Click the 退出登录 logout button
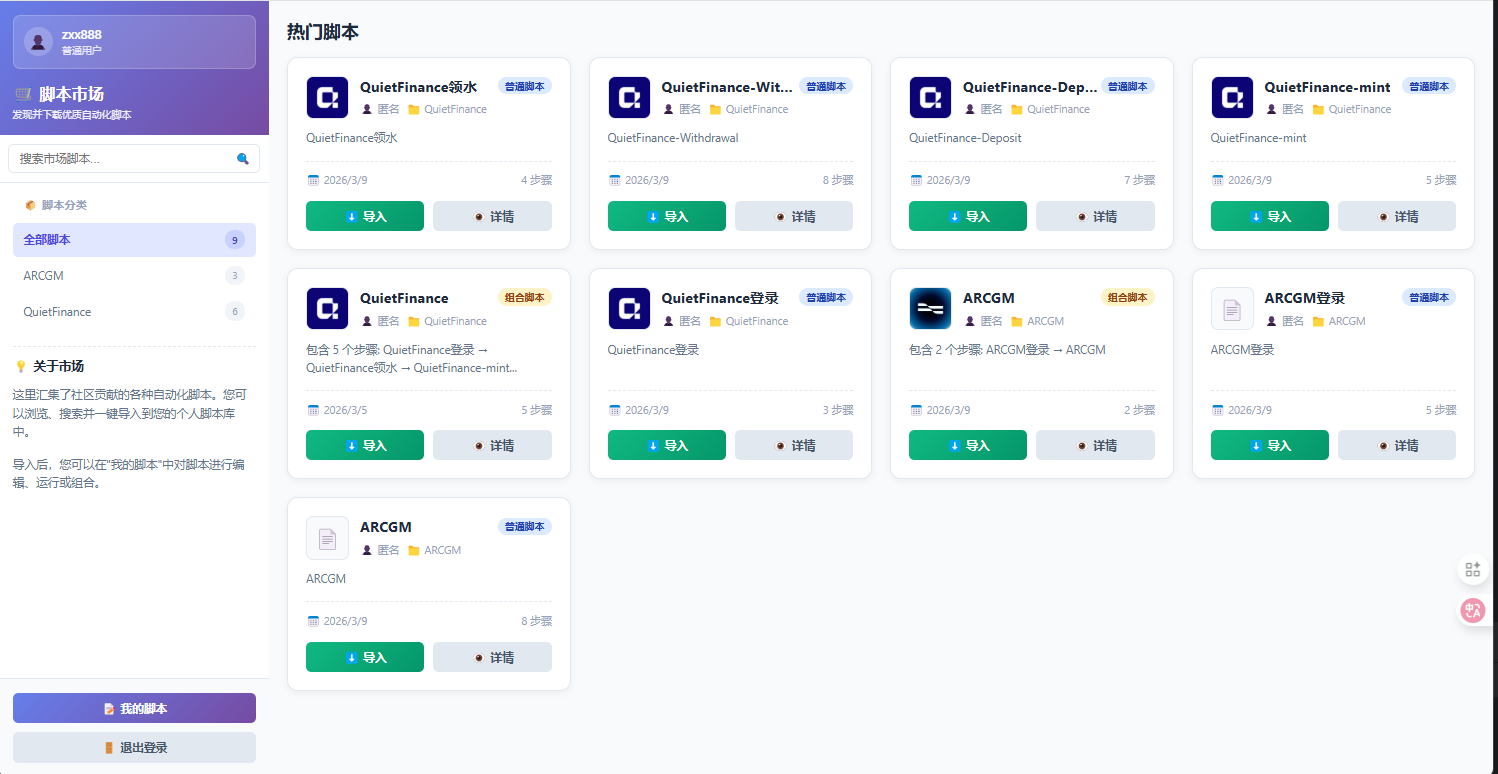 pos(134,747)
